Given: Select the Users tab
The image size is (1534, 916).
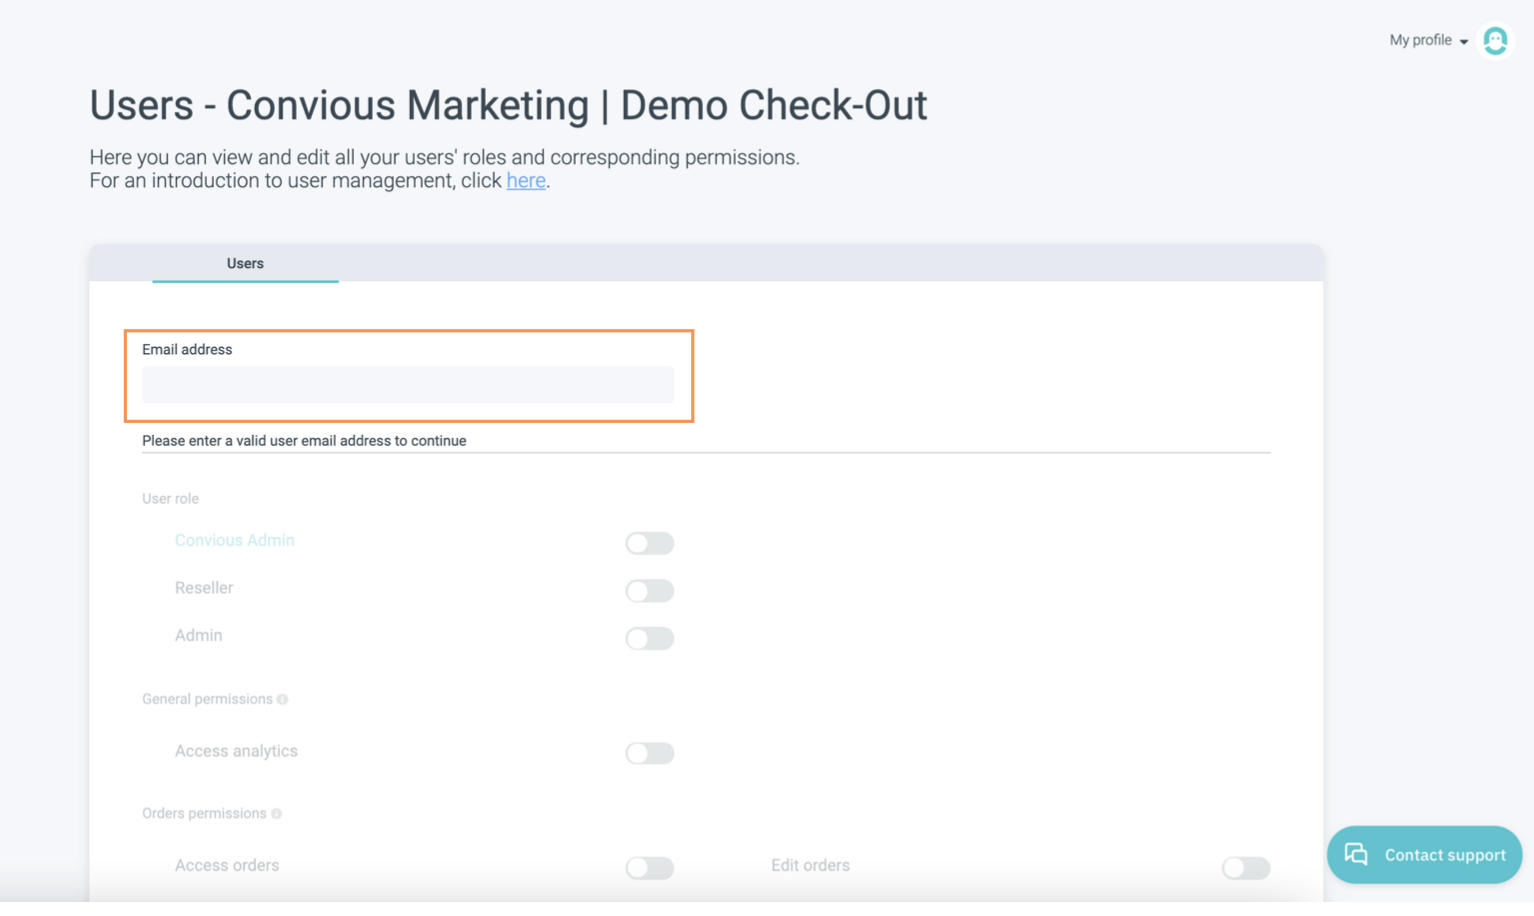Looking at the screenshot, I should tap(245, 263).
